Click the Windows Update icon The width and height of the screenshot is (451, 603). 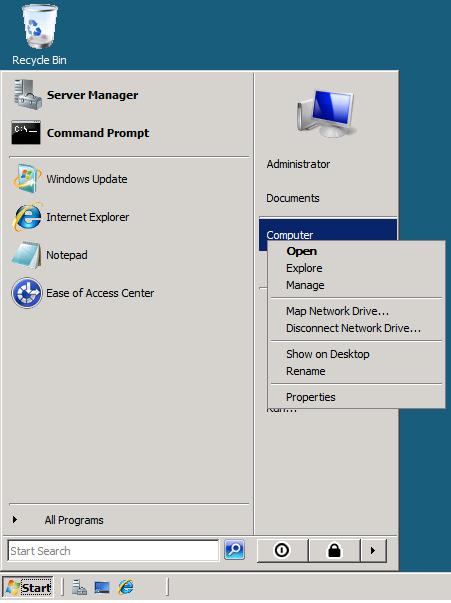(x=26, y=178)
